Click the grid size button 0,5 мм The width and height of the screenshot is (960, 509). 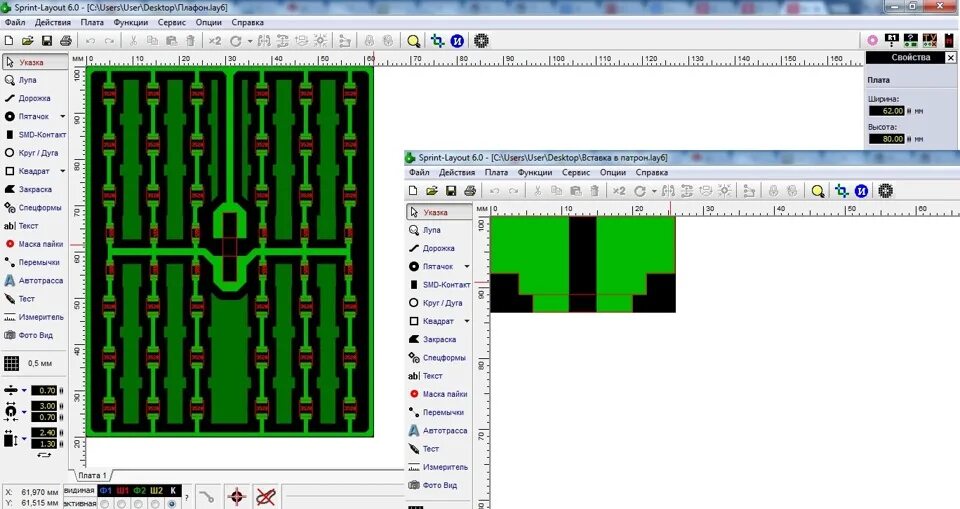(x=28, y=363)
